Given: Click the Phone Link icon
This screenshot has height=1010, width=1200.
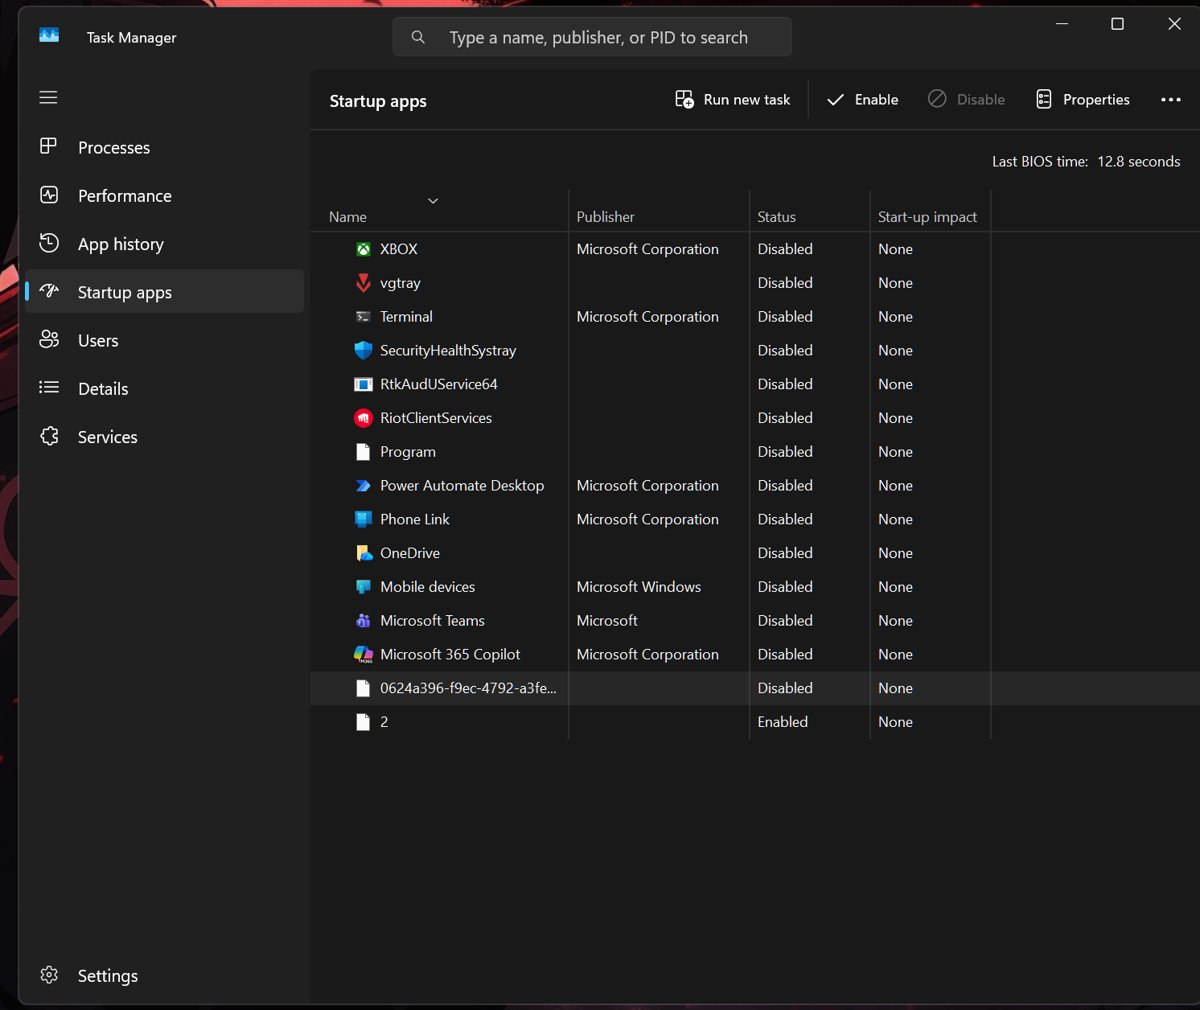Looking at the screenshot, I should point(363,519).
